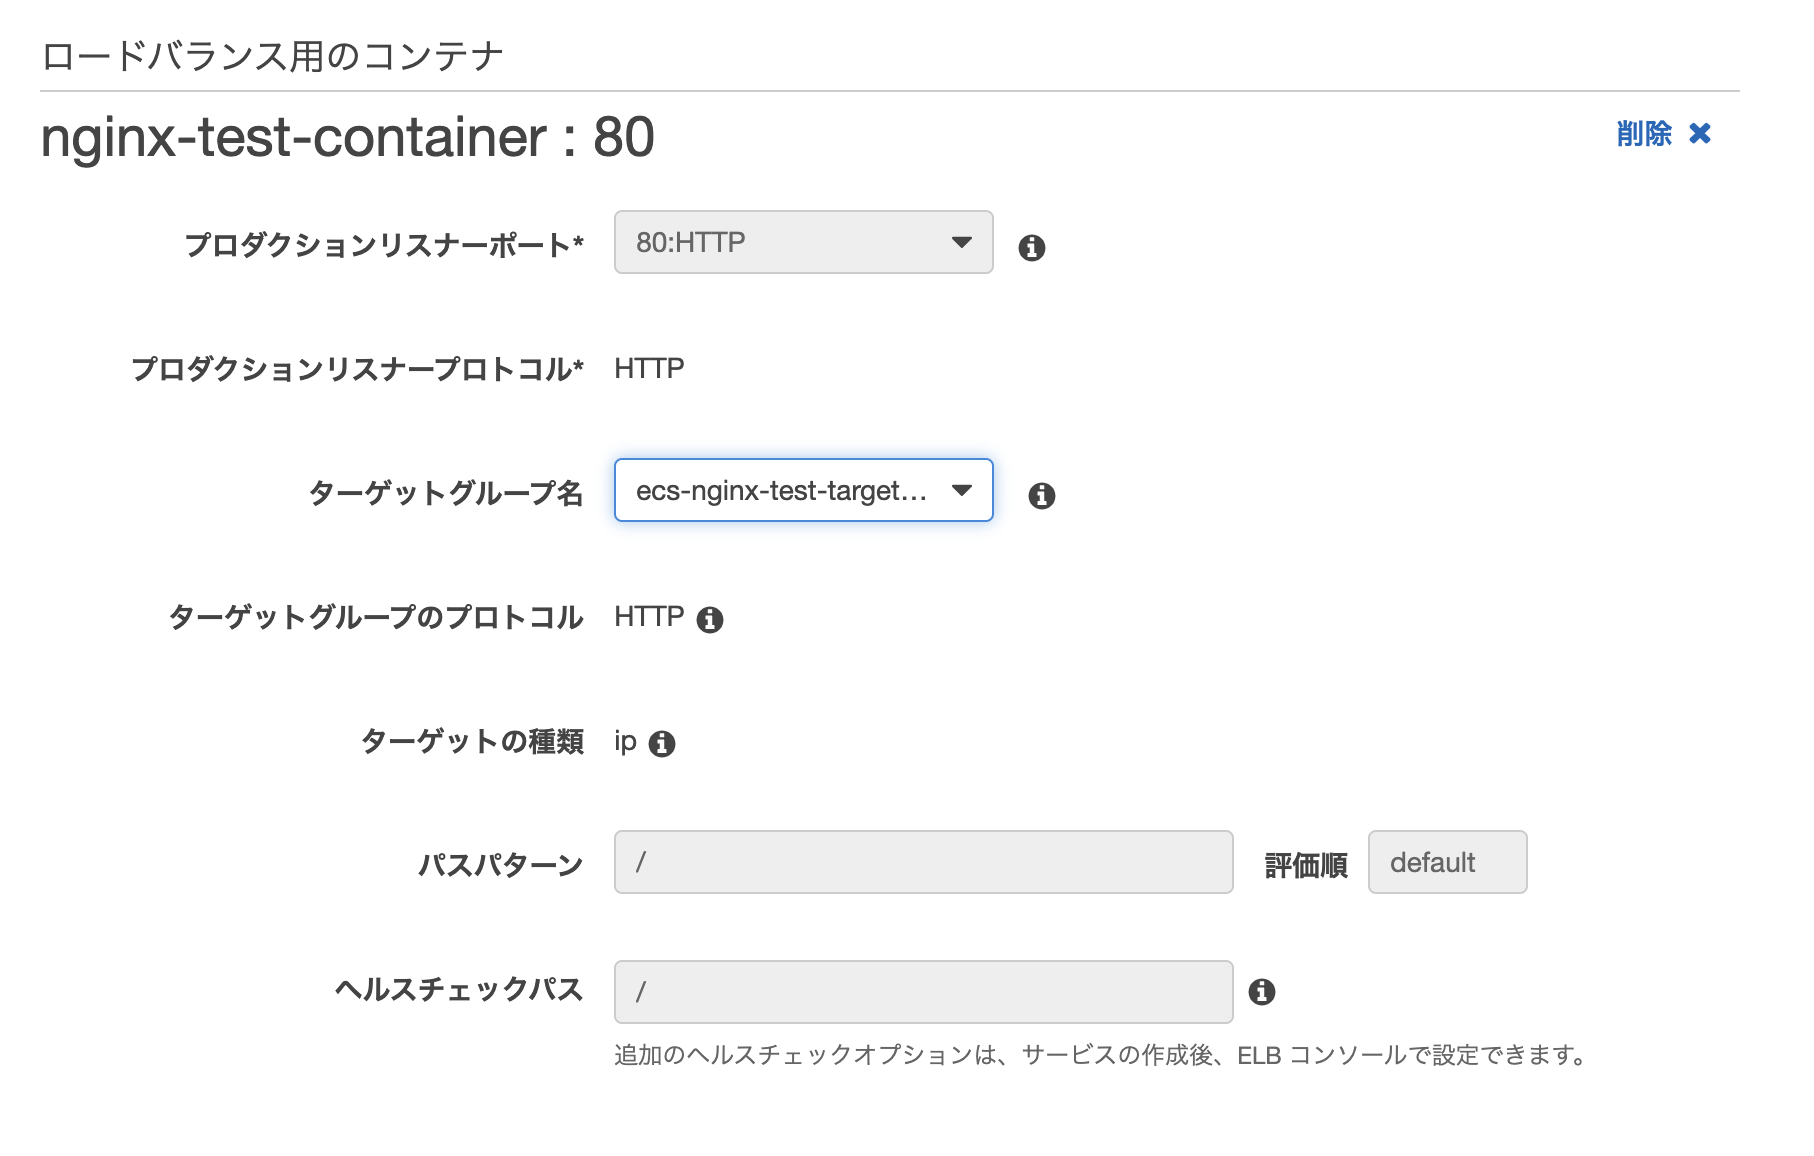Screen dimensions: 1814x1156
Task: Click info icon next to production listener port
Action: click(1032, 248)
